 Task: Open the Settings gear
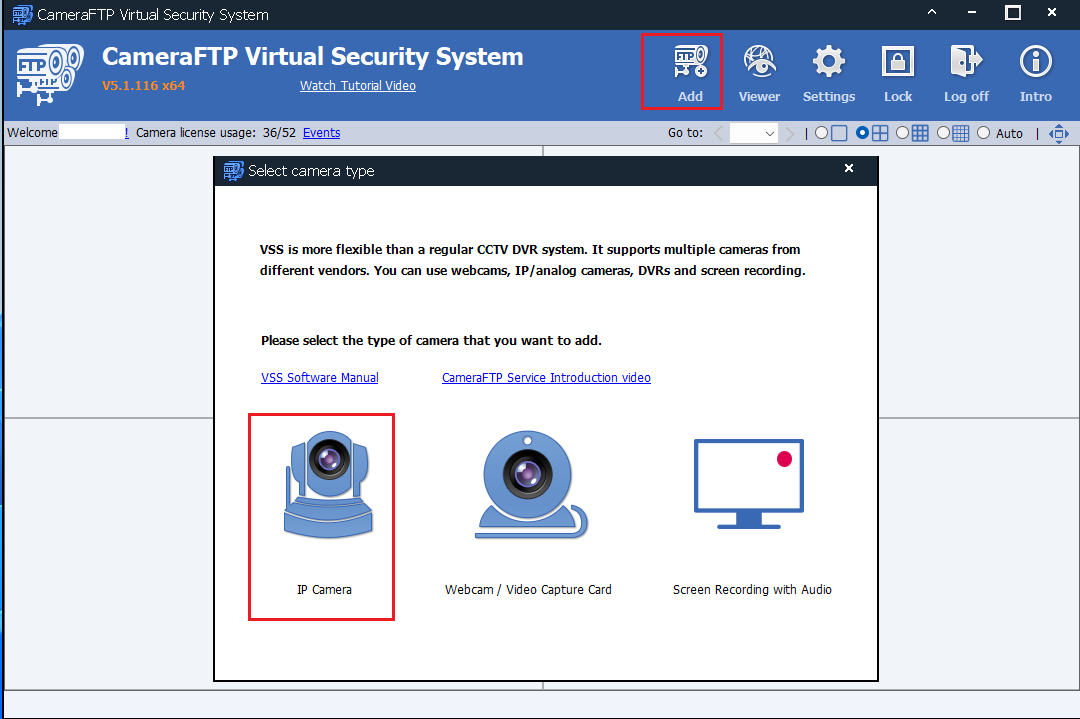click(828, 71)
